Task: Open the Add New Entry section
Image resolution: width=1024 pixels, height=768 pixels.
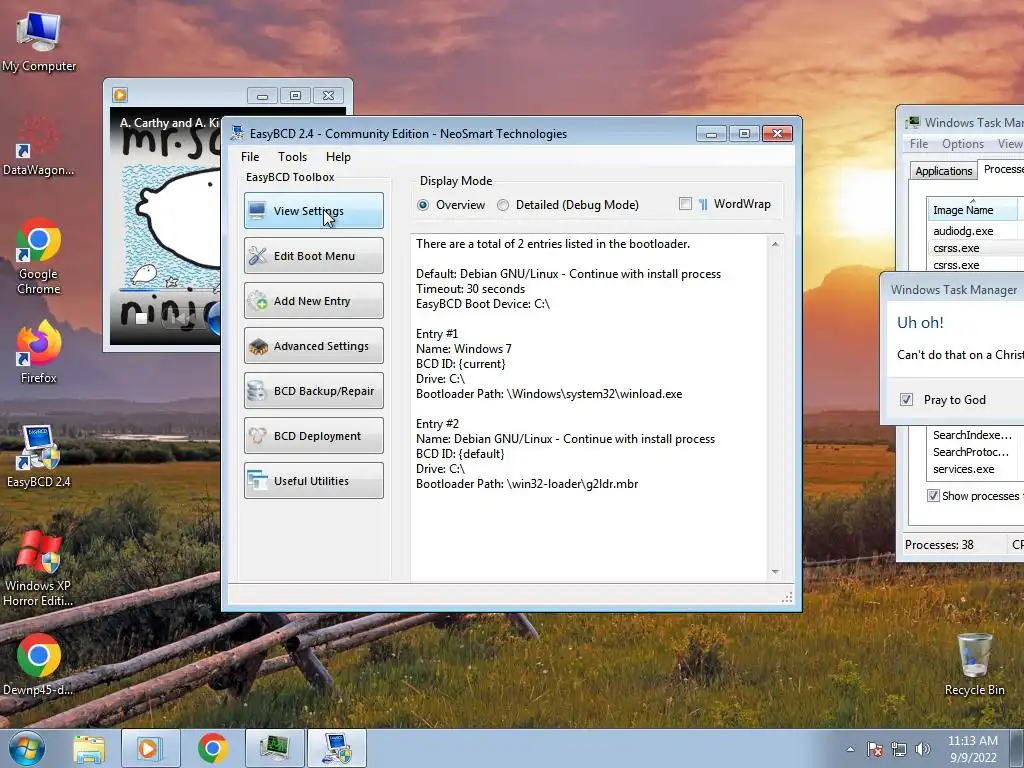Action: (x=313, y=301)
